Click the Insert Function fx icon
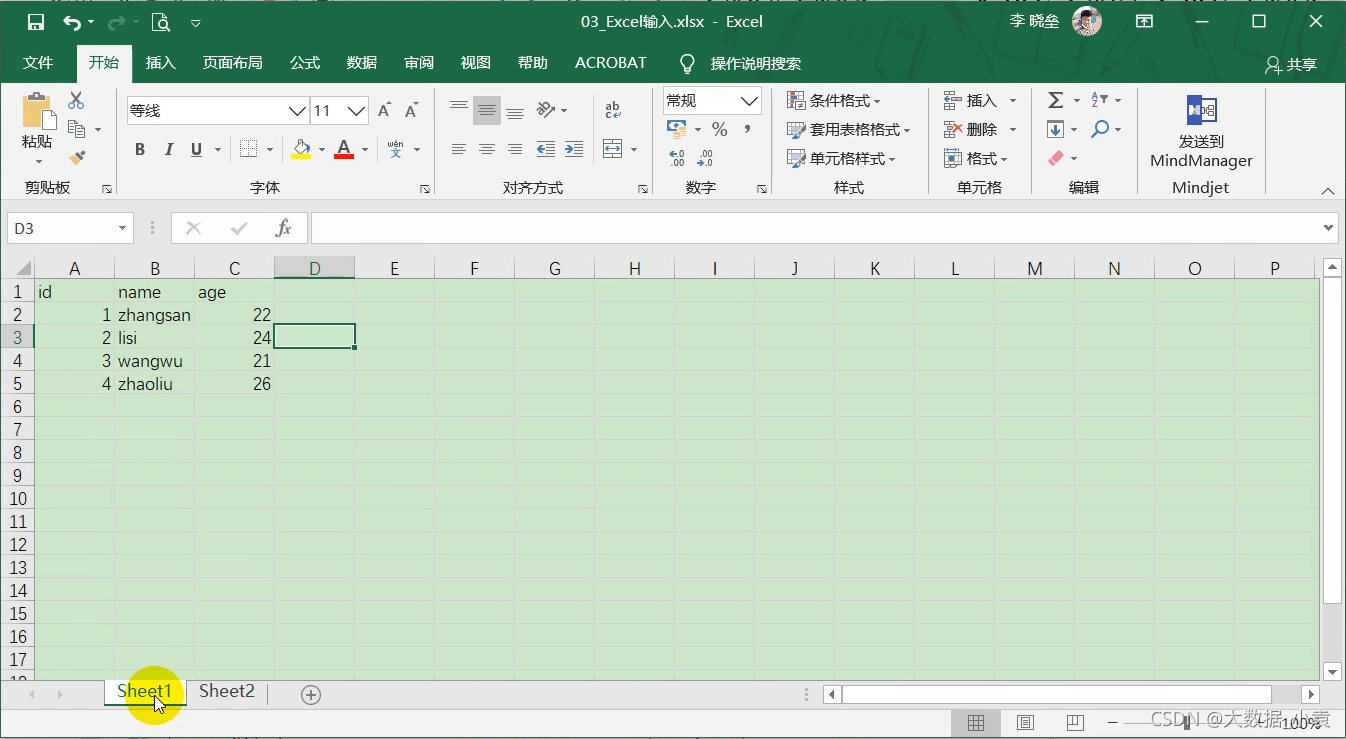 point(284,228)
